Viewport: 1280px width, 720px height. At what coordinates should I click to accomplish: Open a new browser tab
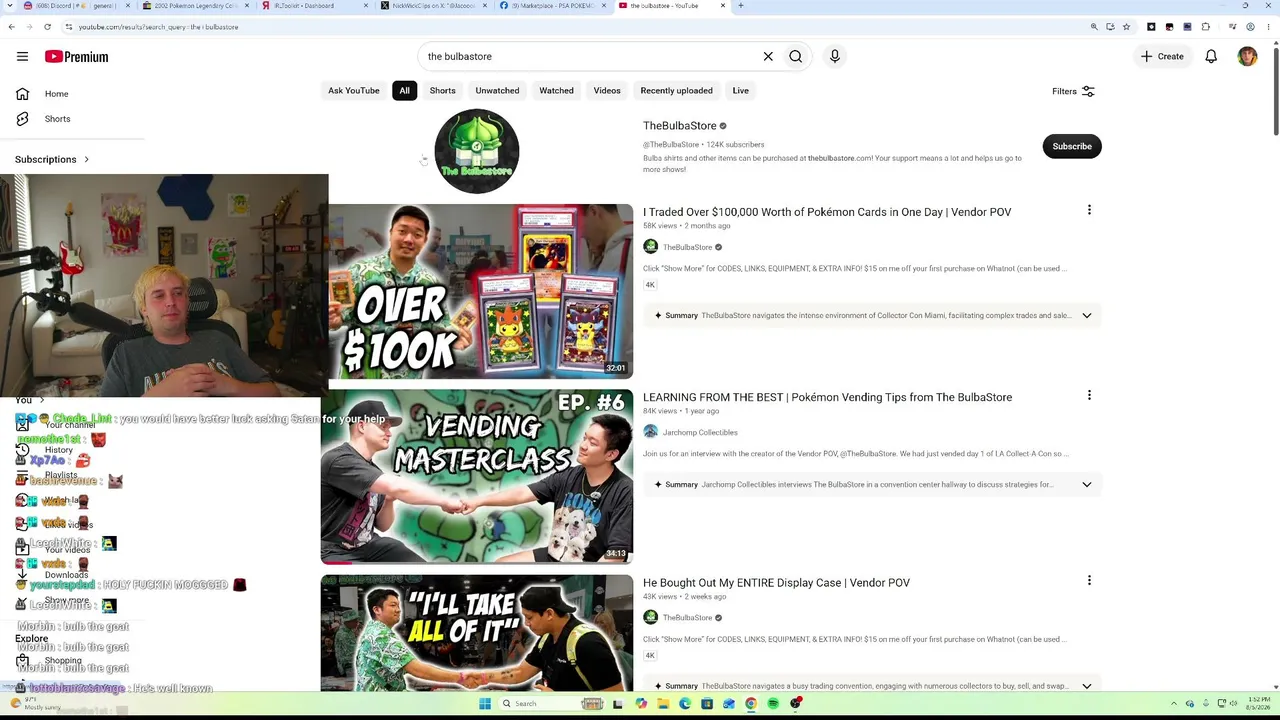(741, 6)
